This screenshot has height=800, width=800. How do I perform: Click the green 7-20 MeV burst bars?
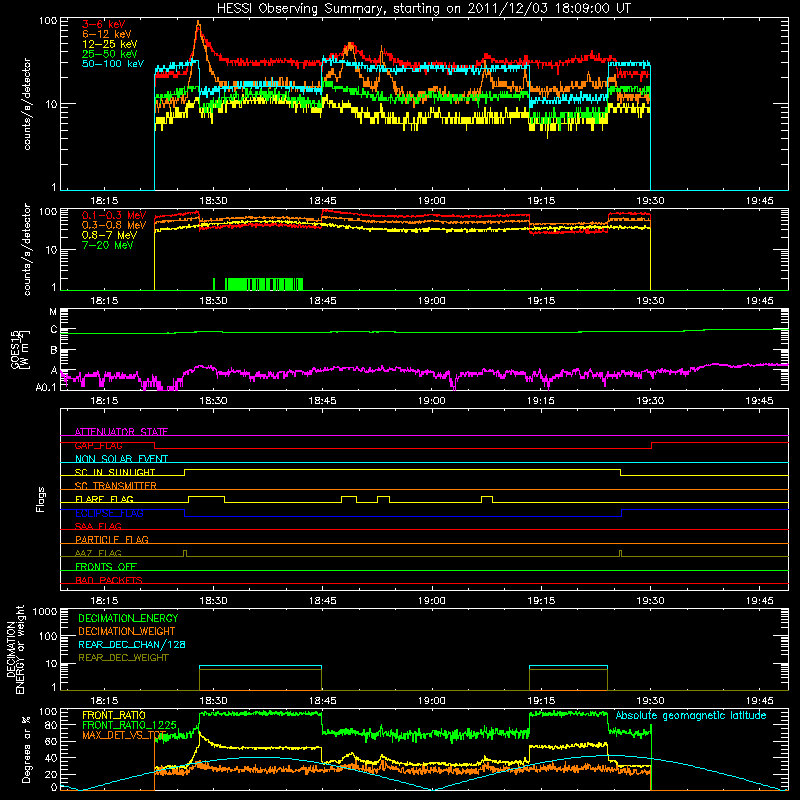(x=258, y=284)
